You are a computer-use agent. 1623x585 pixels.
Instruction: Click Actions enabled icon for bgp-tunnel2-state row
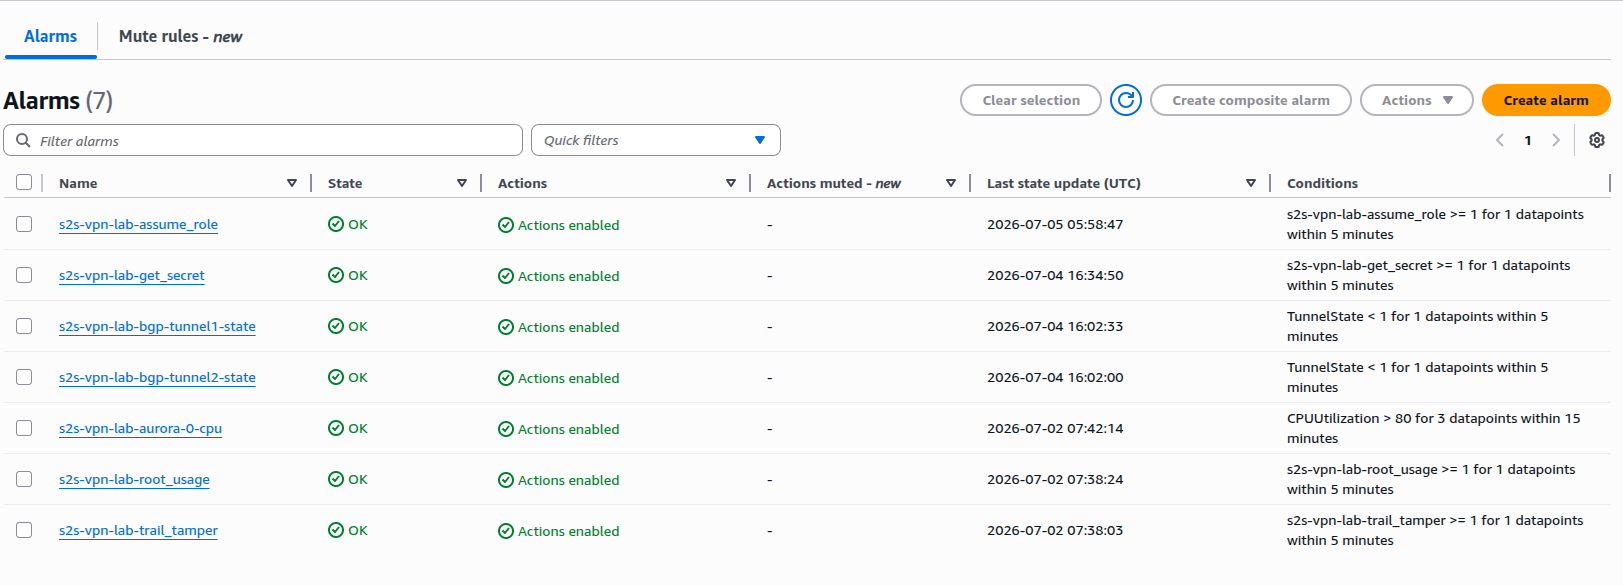506,378
